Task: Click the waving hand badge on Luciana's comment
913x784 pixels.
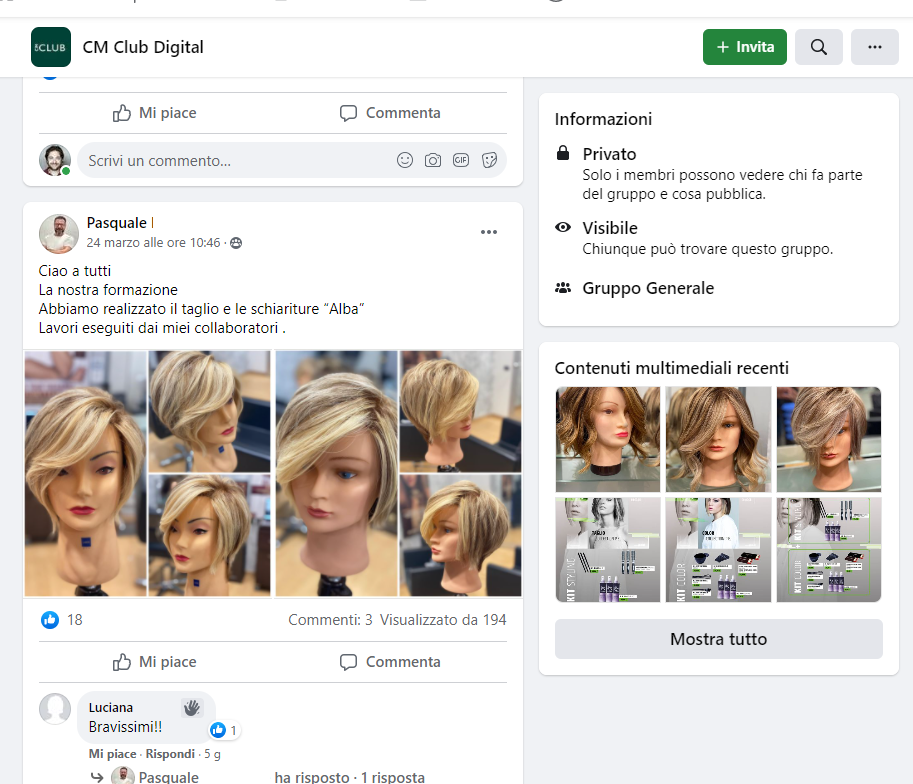Action: point(192,708)
